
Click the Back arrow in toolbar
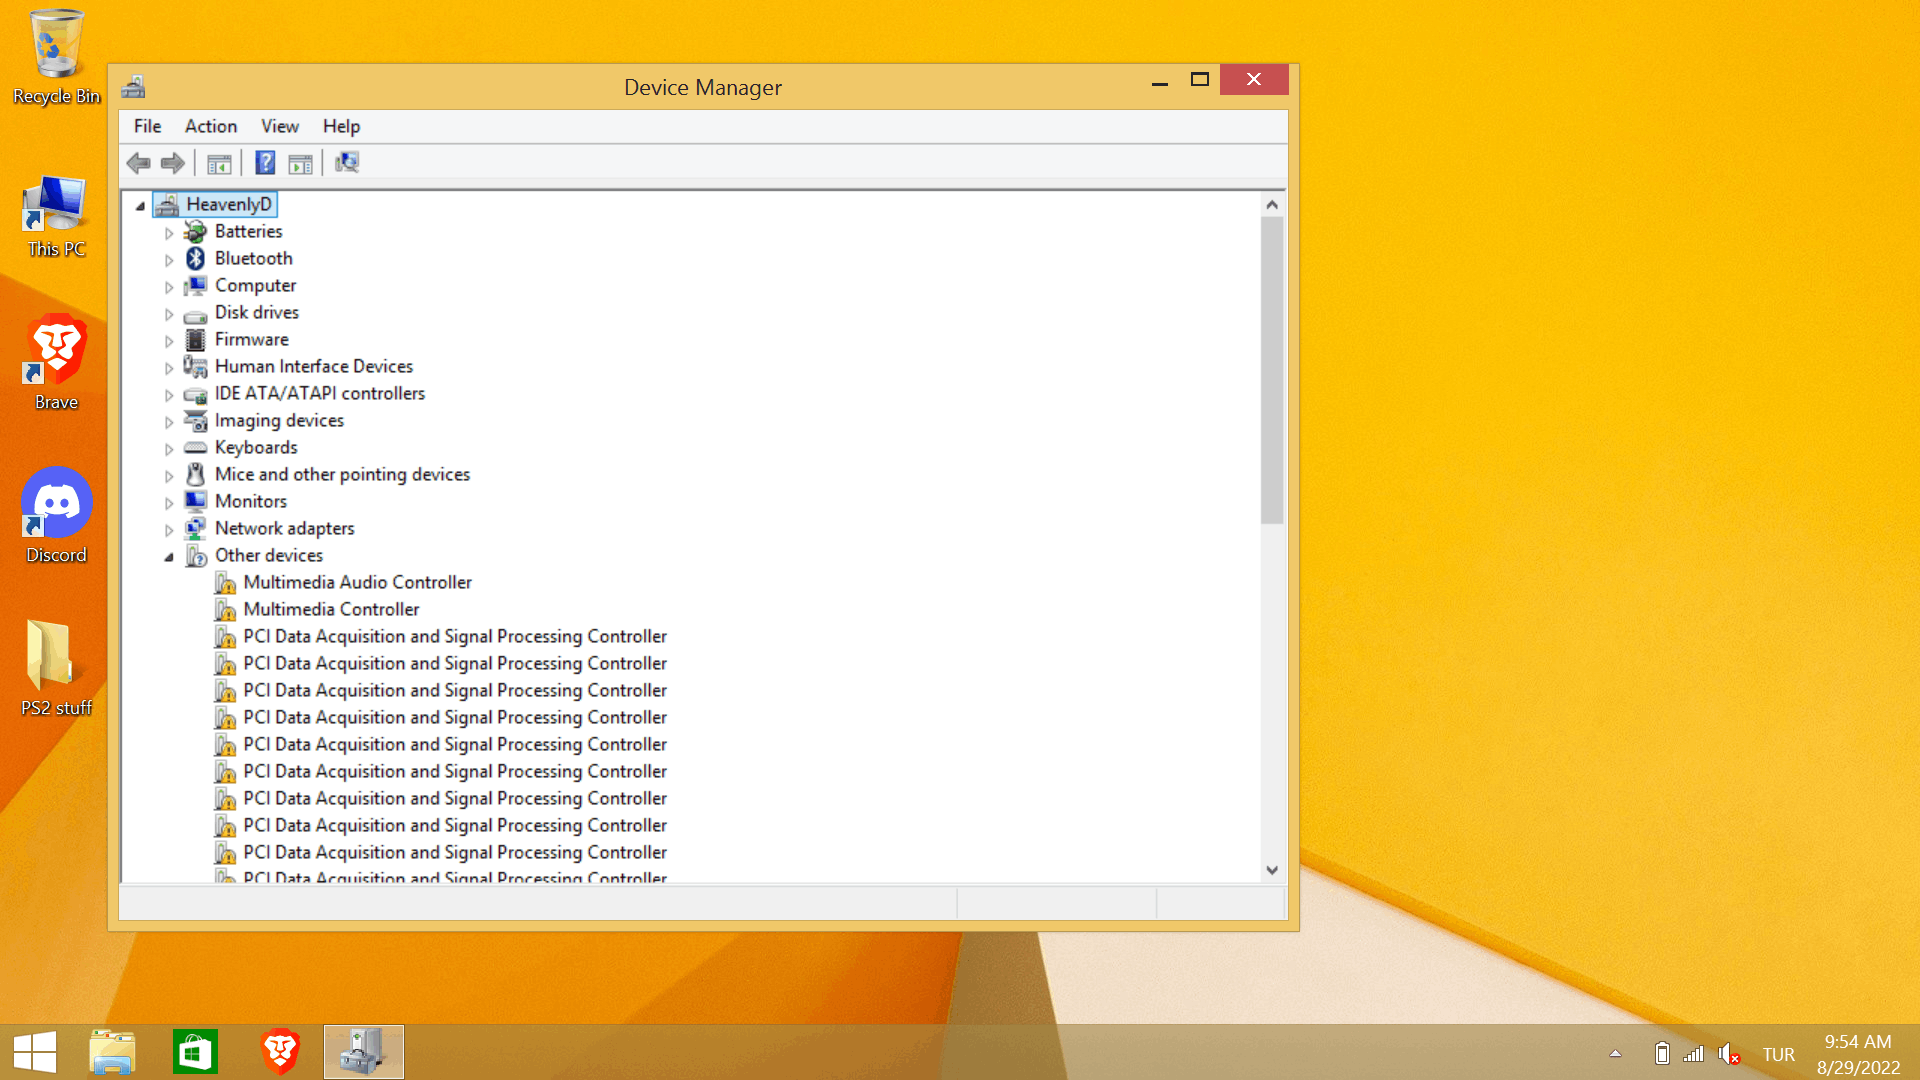[139, 163]
